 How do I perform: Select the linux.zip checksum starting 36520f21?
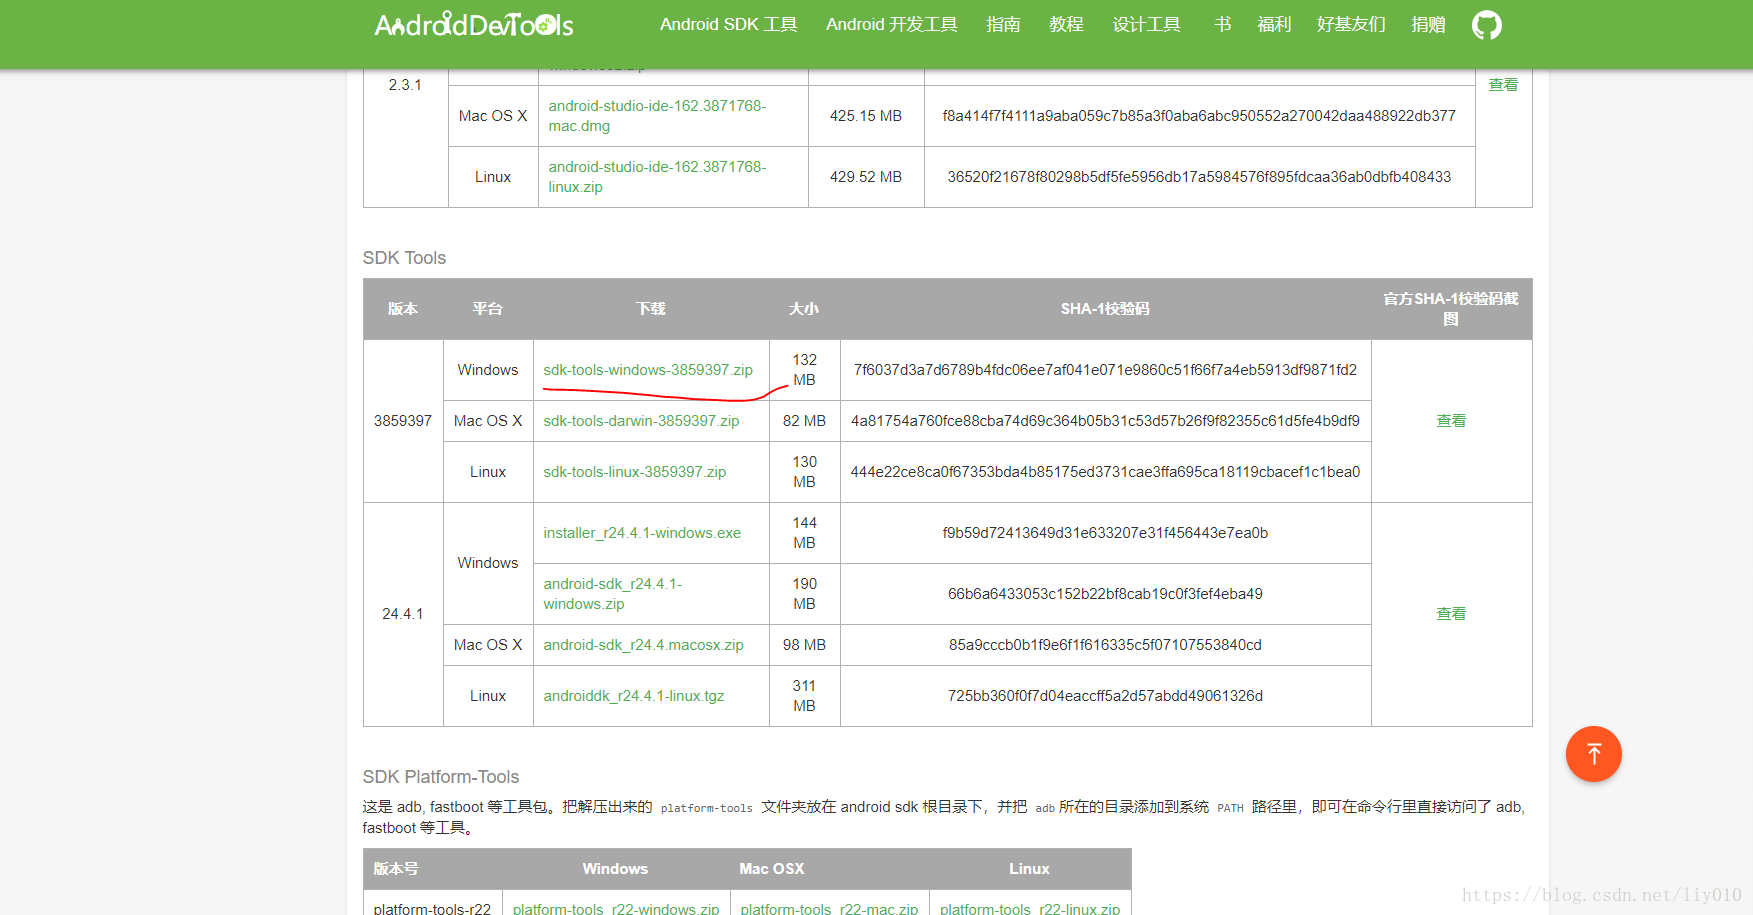pos(1199,177)
